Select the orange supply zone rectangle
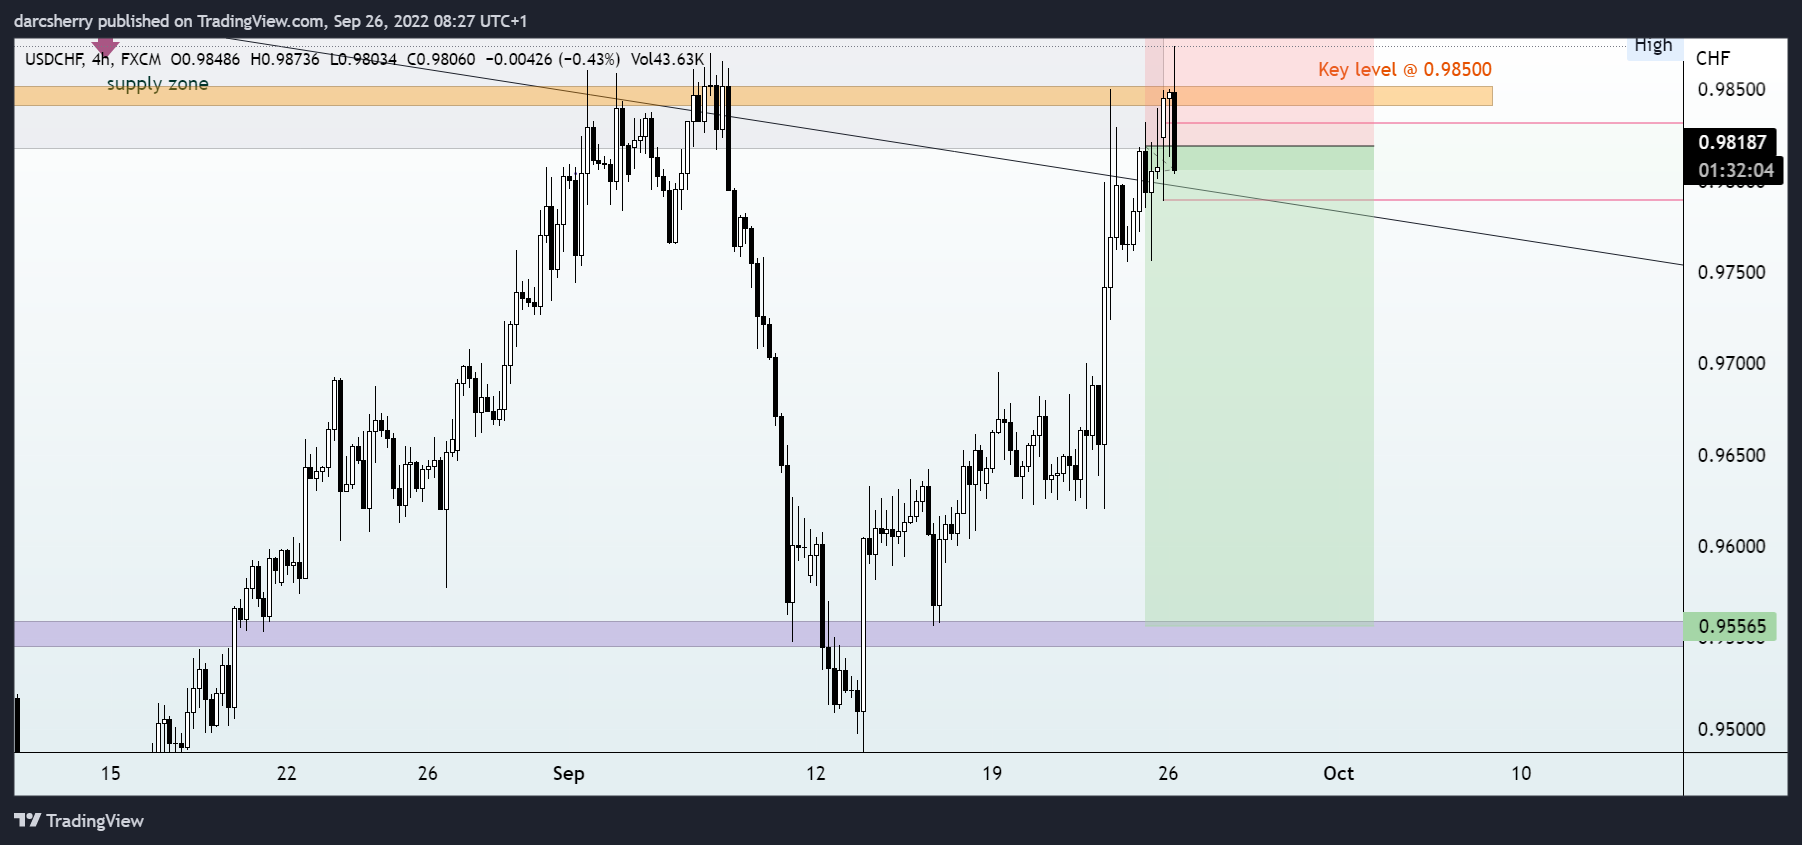Image resolution: width=1802 pixels, height=845 pixels. (753, 96)
